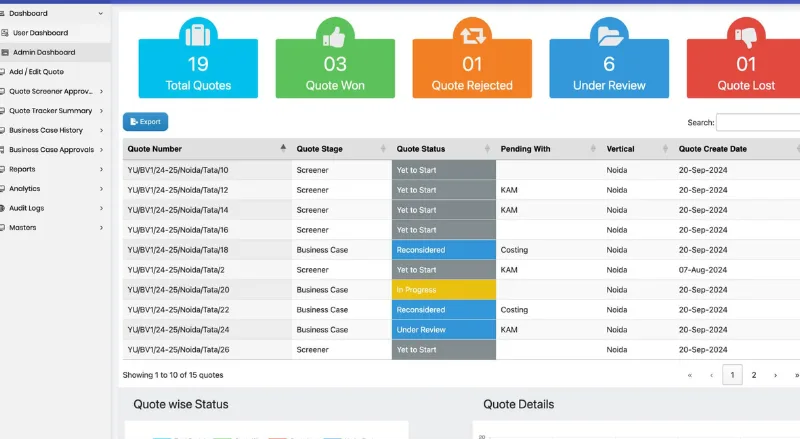Click the Quote Create Date column header

(x=712, y=149)
